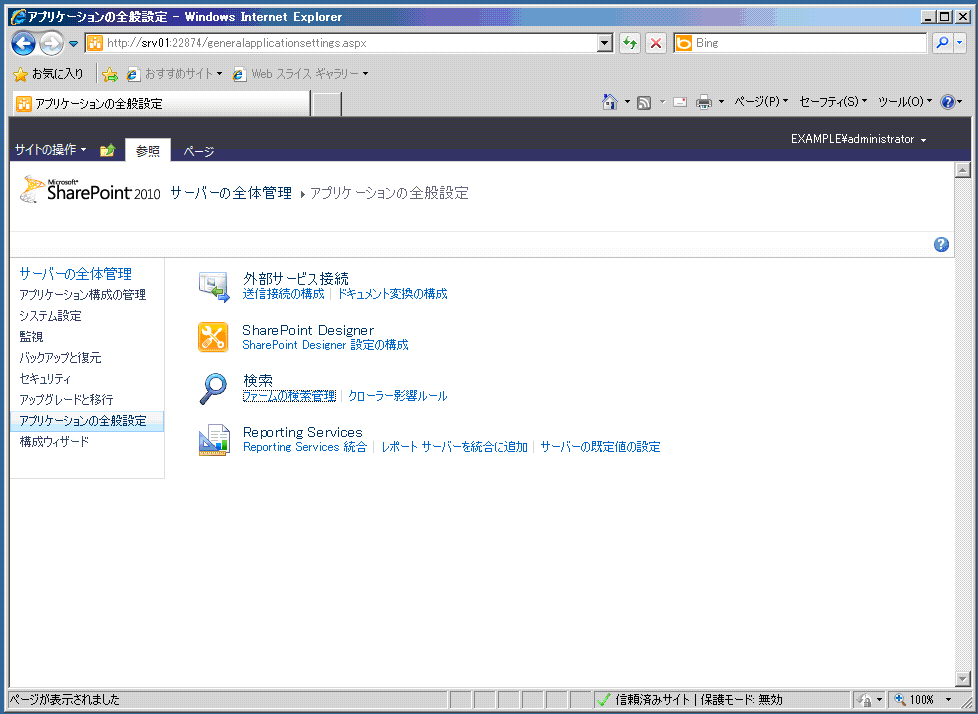Click the SharePoint 2010 logo
This screenshot has width=978, height=714.
click(x=91, y=190)
